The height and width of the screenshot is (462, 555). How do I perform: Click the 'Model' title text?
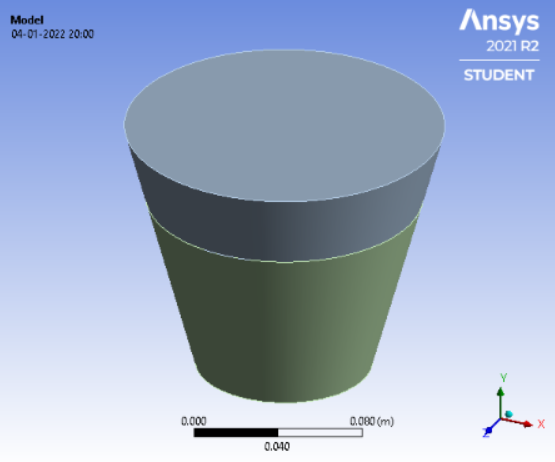[x=27, y=20]
